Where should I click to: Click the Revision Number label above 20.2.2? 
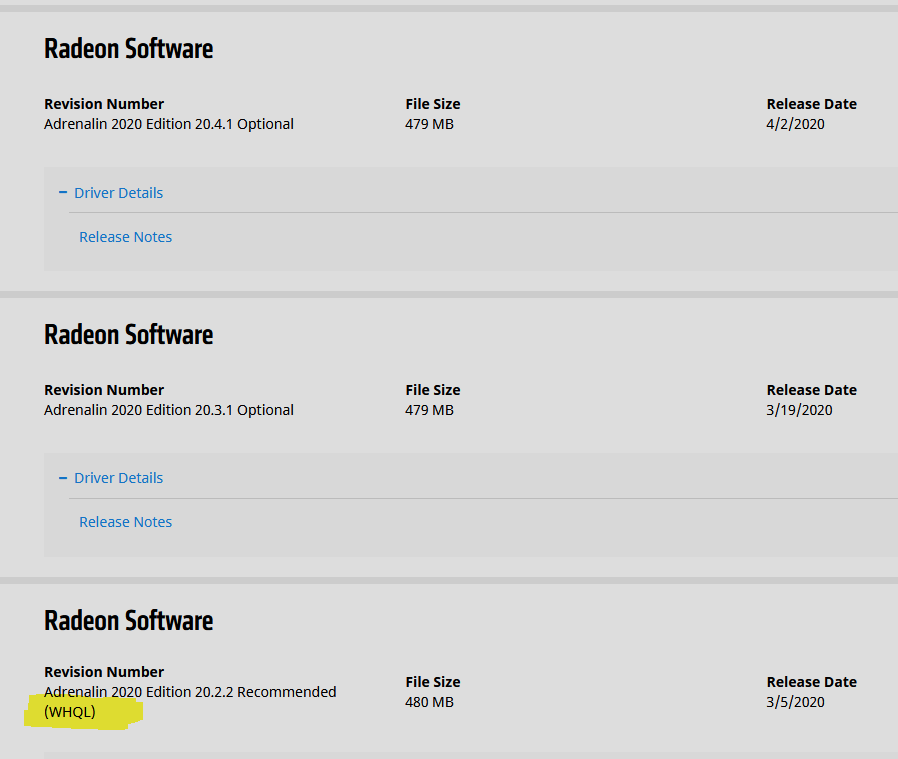[104, 672]
